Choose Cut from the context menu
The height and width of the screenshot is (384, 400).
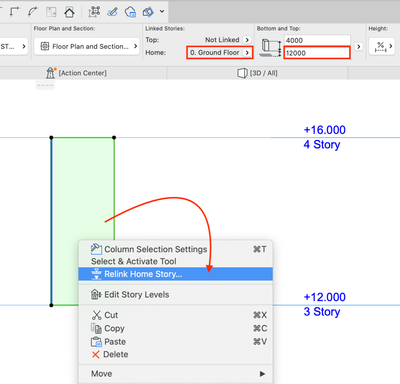point(176,315)
